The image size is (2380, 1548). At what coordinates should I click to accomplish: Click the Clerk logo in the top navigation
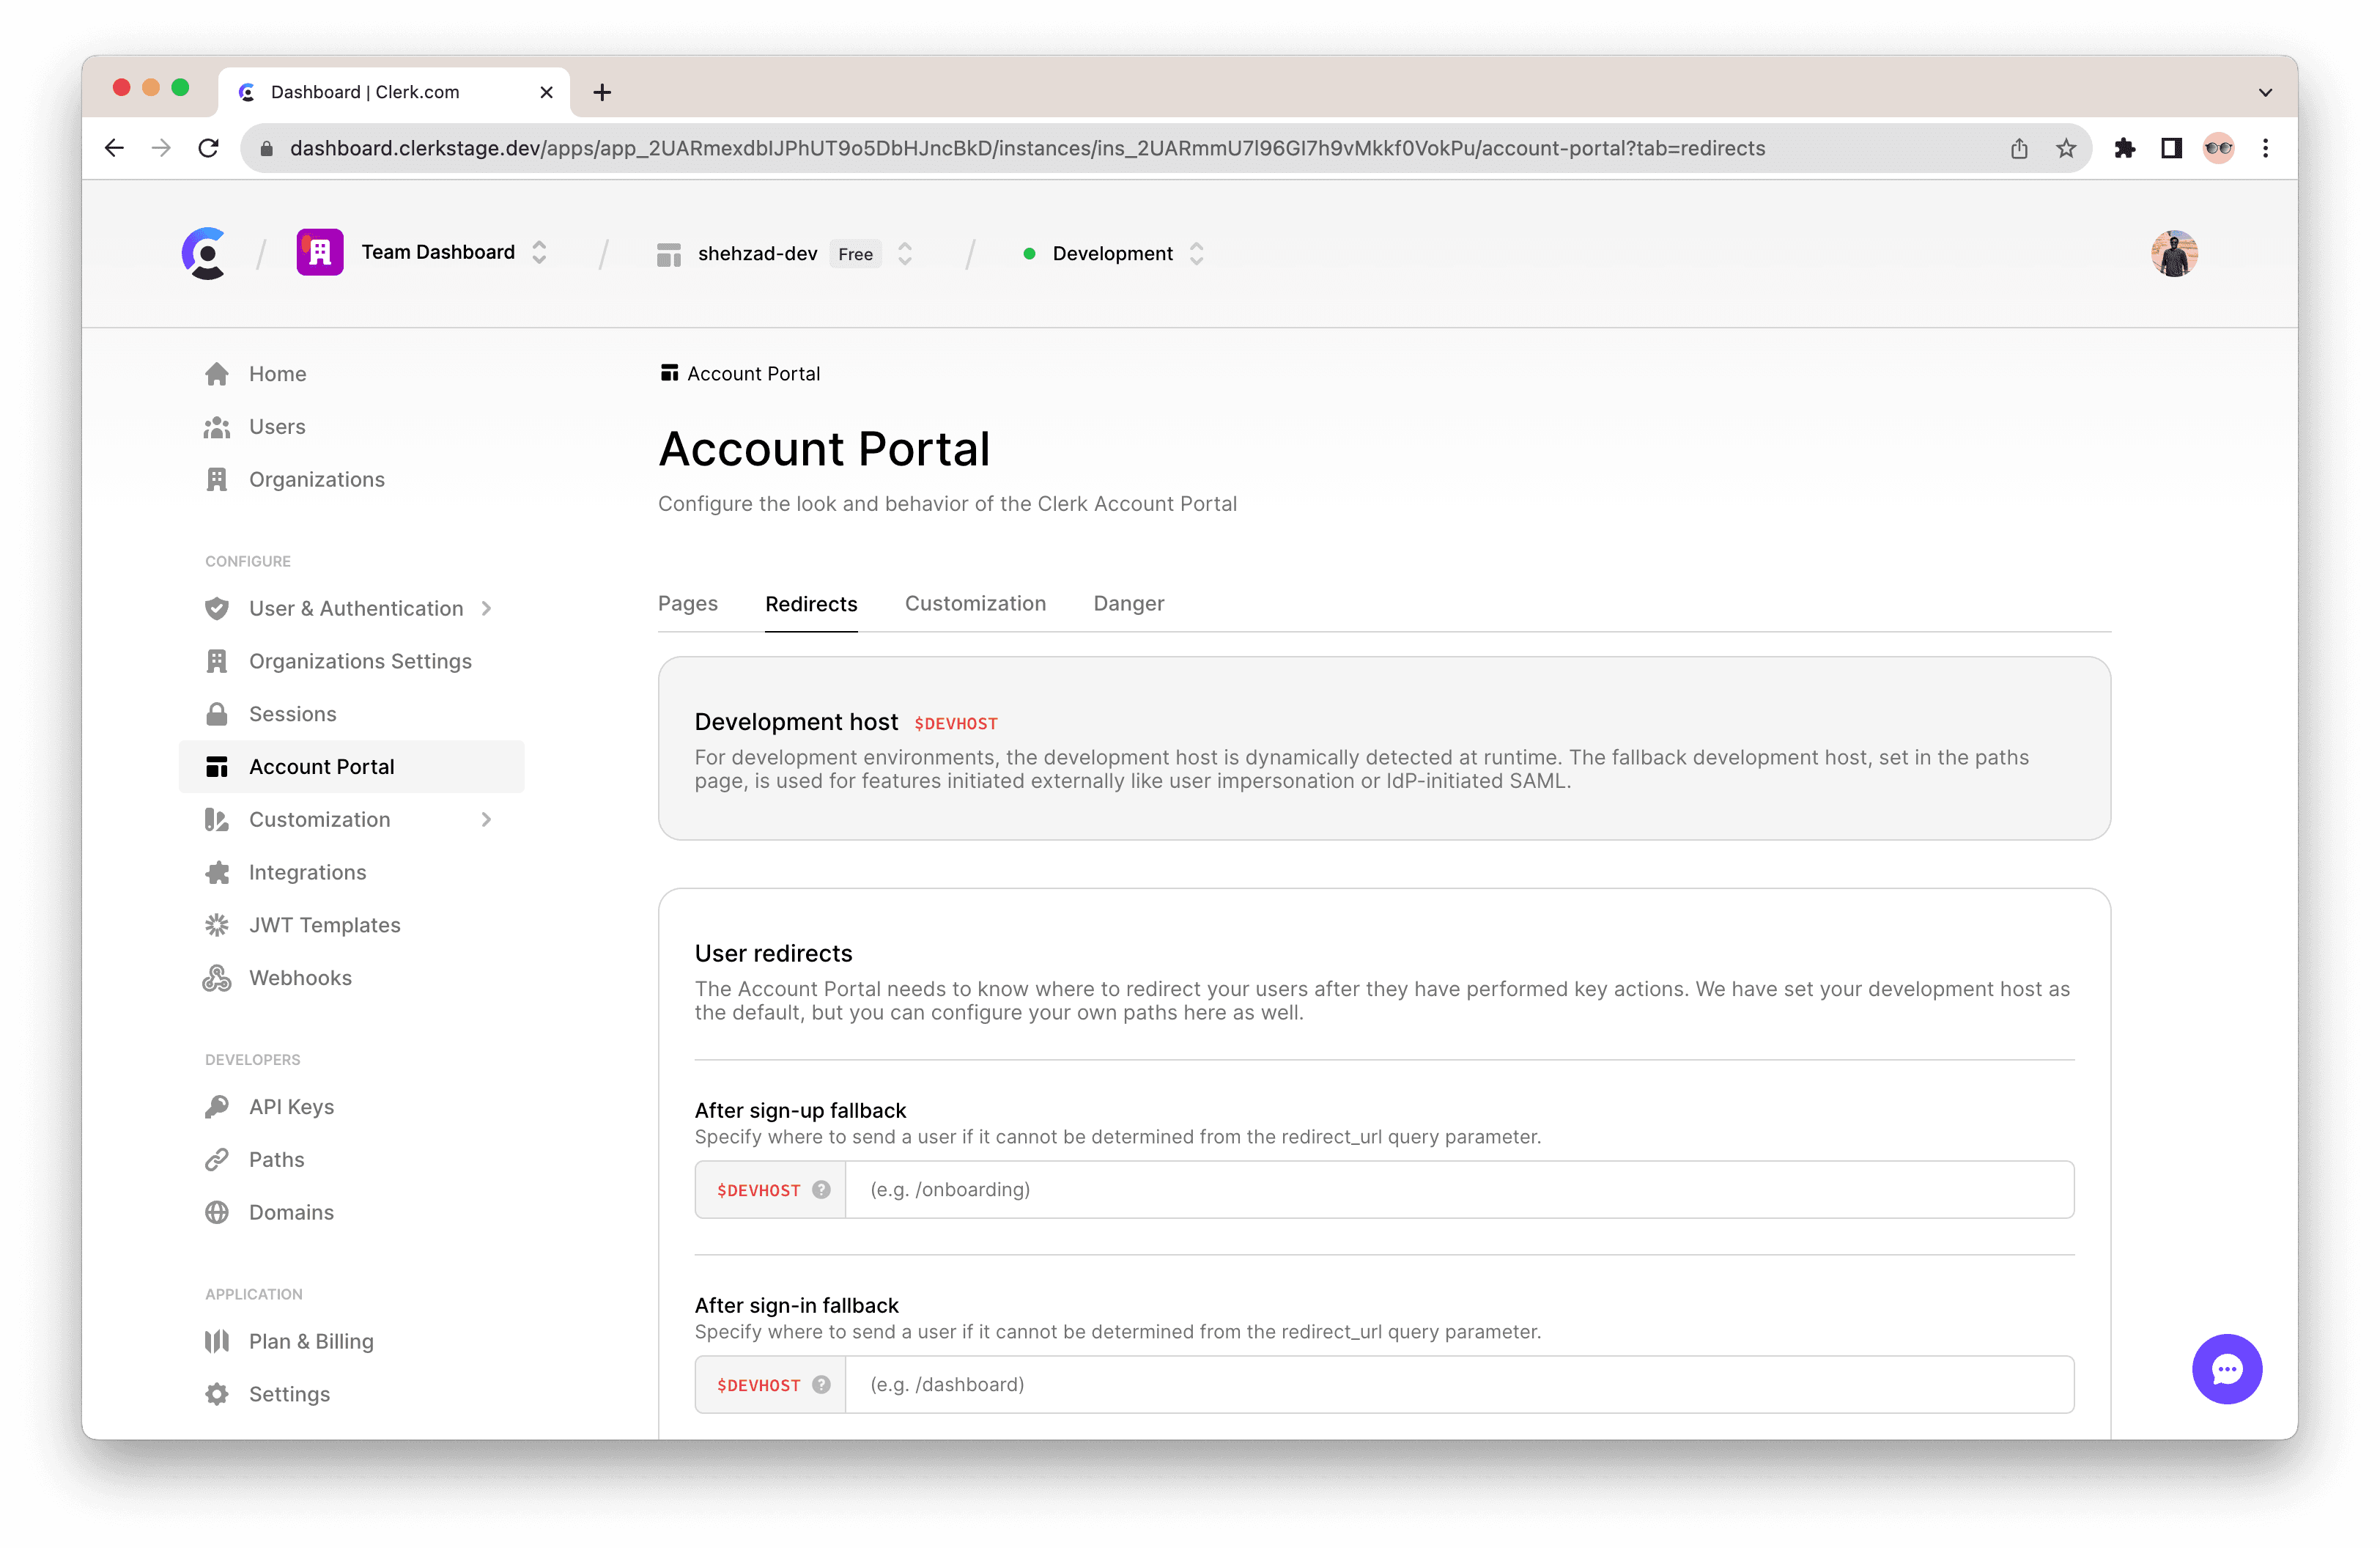pyautogui.click(x=205, y=253)
